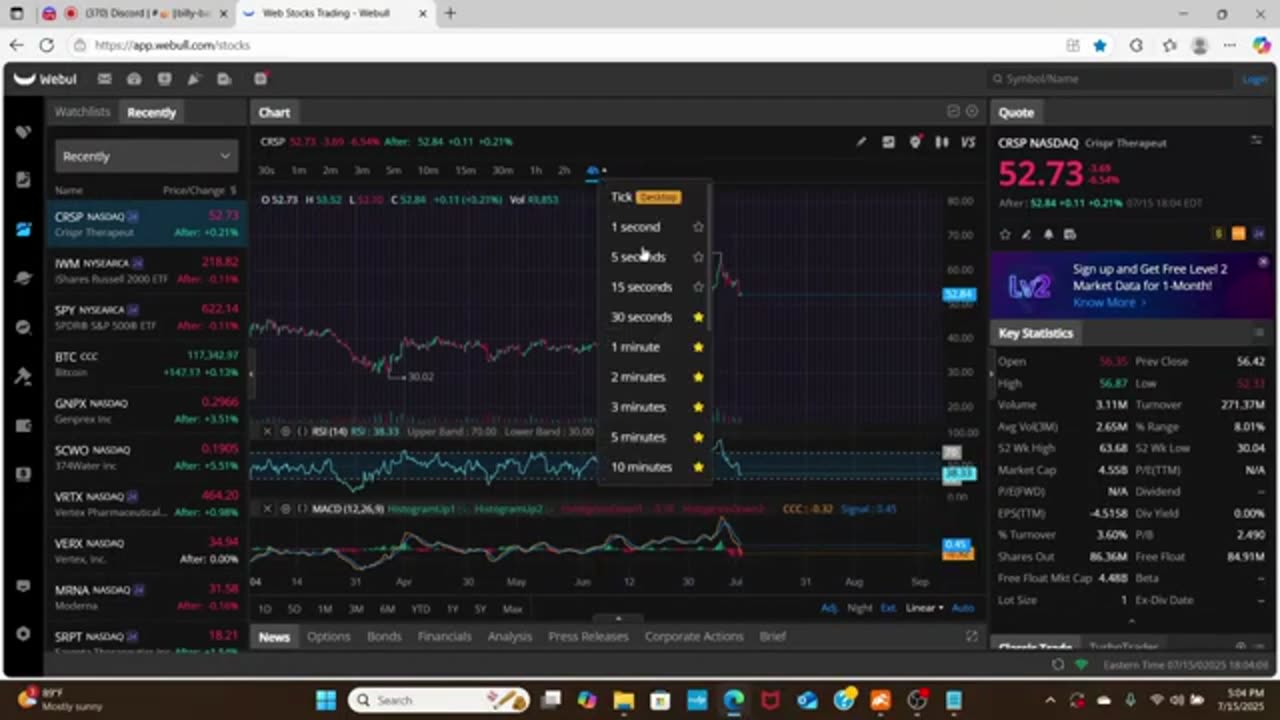Open quote panel settings sliders icon
The image size is (1280, 720).
(x=1257, y=141)
